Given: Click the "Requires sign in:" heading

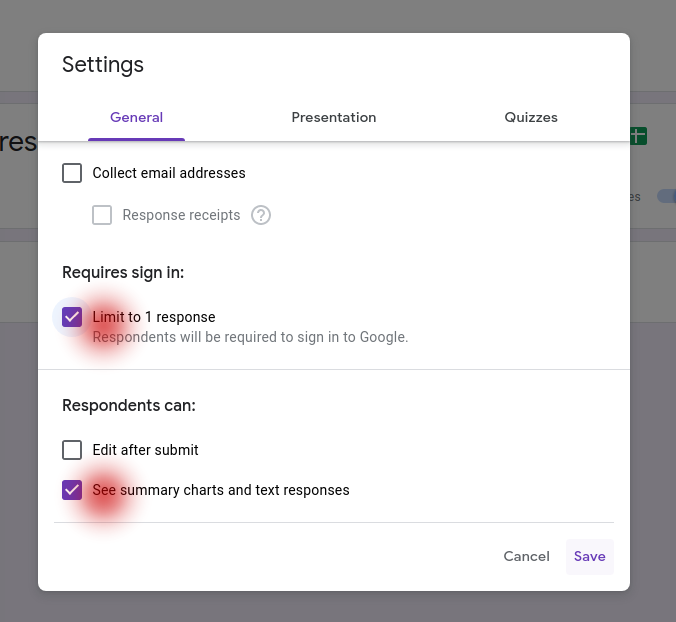Looking at the screenshot, I should click(x=123, y=272).
